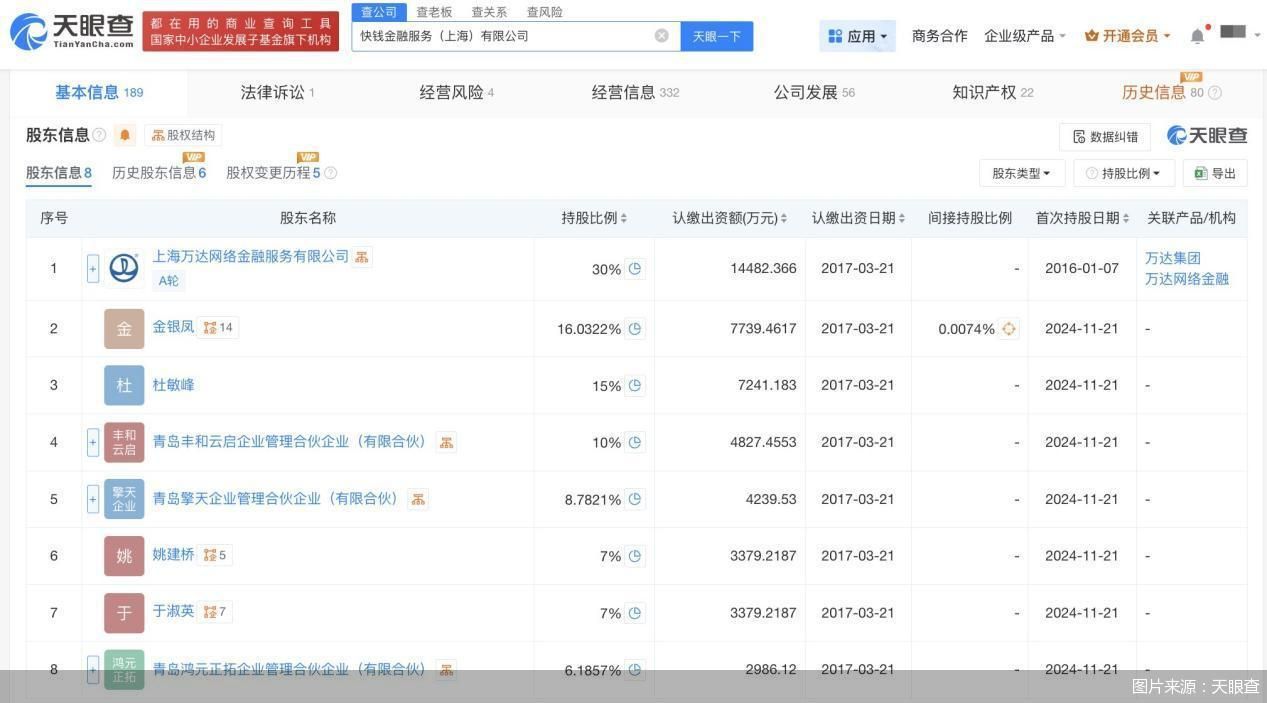Open 上海万达网络金融服务有限公司 company link
The width and height of the screenshot is (1267, 703).
point(250,257)
